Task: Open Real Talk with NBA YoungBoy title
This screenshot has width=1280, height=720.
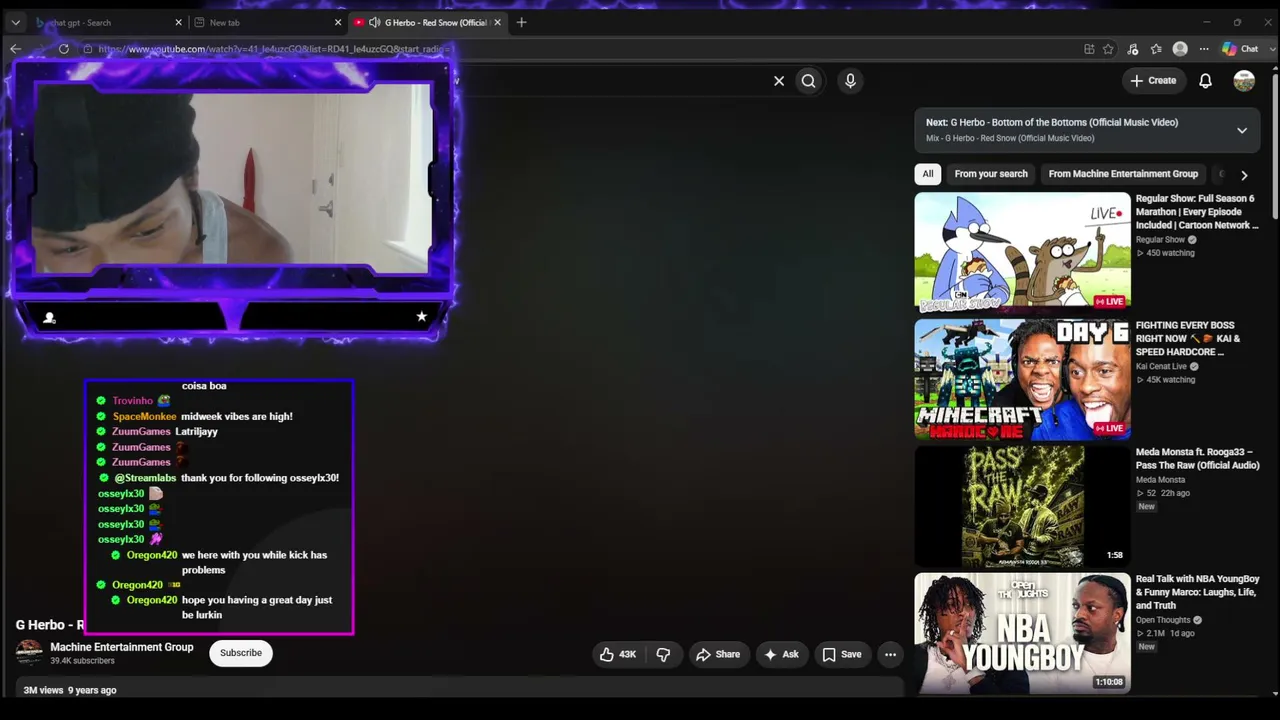Action: click(x=1198, y=592)
